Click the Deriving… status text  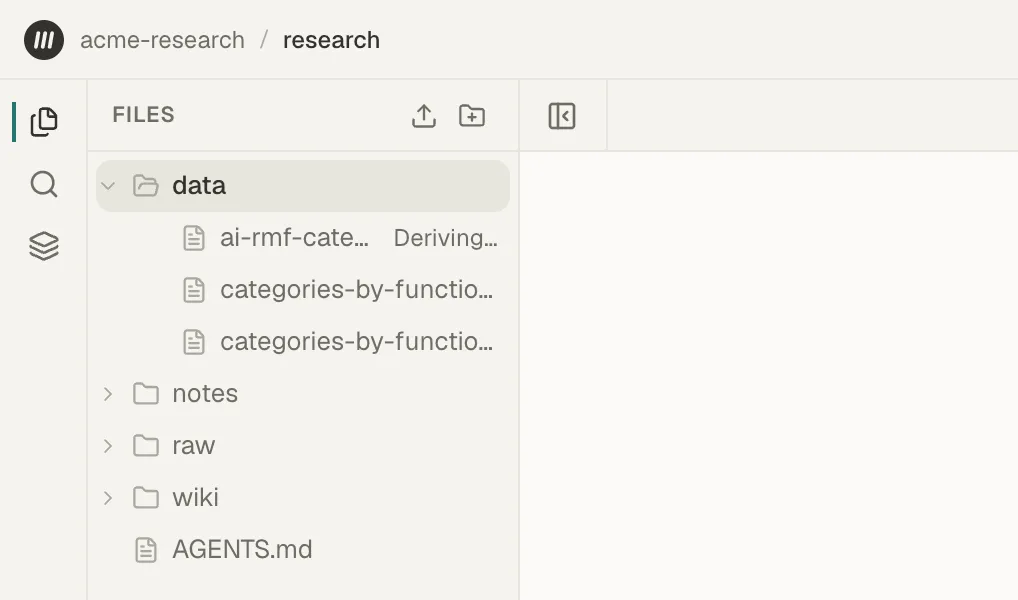445,238
